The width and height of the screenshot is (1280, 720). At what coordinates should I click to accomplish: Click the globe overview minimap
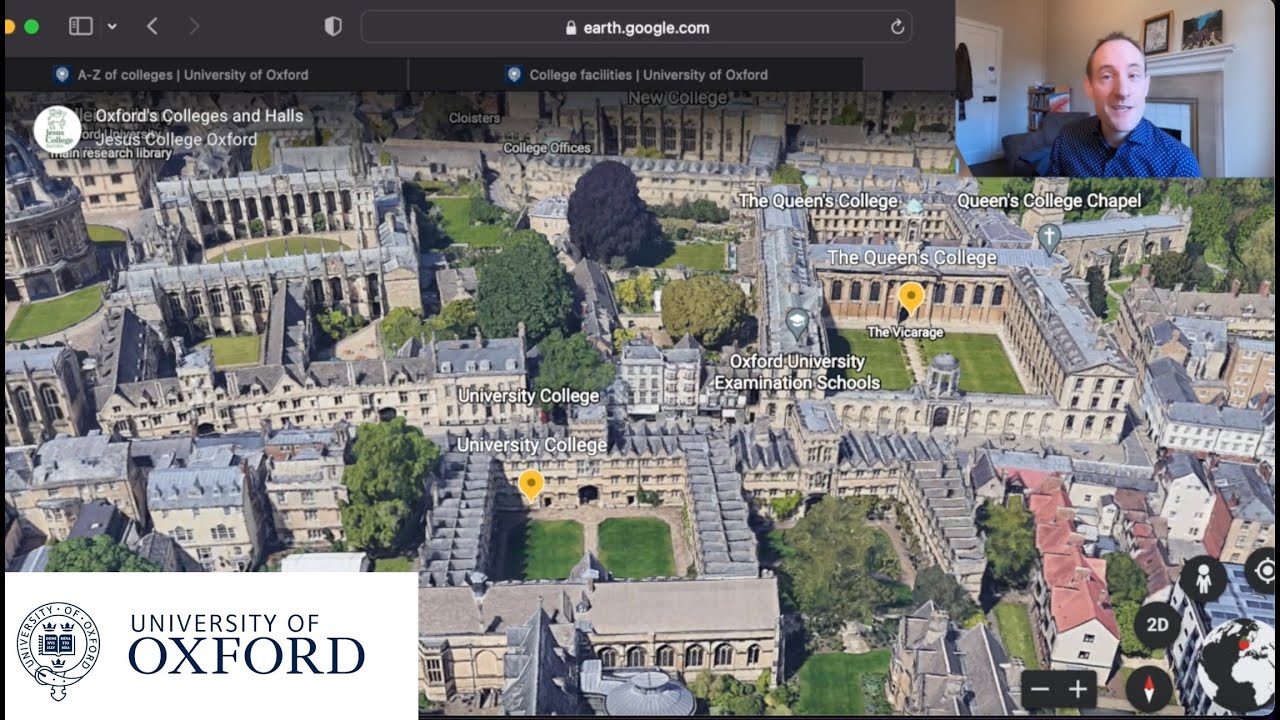click(1239, 665)
